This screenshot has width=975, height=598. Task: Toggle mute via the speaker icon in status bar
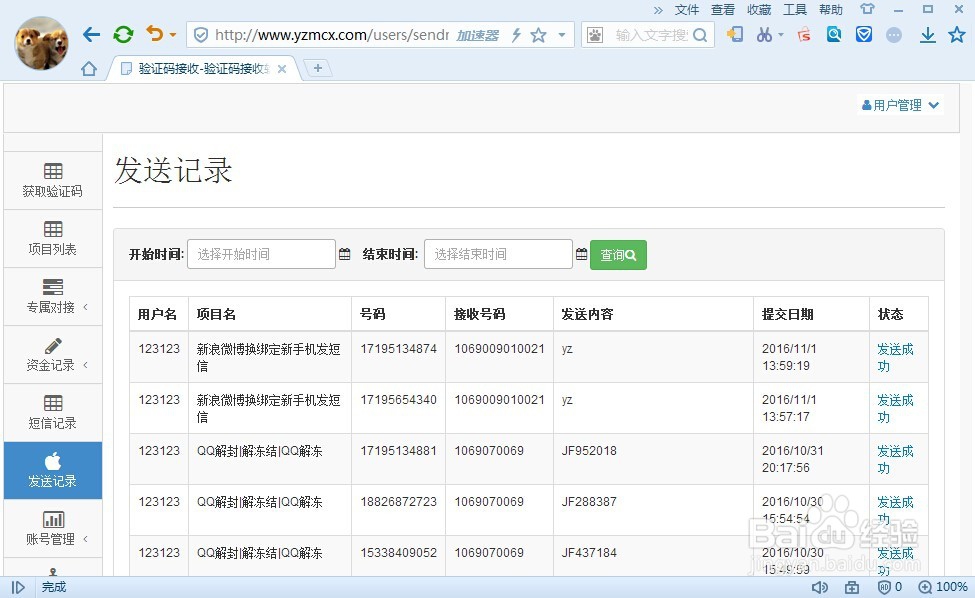point(820,587)
